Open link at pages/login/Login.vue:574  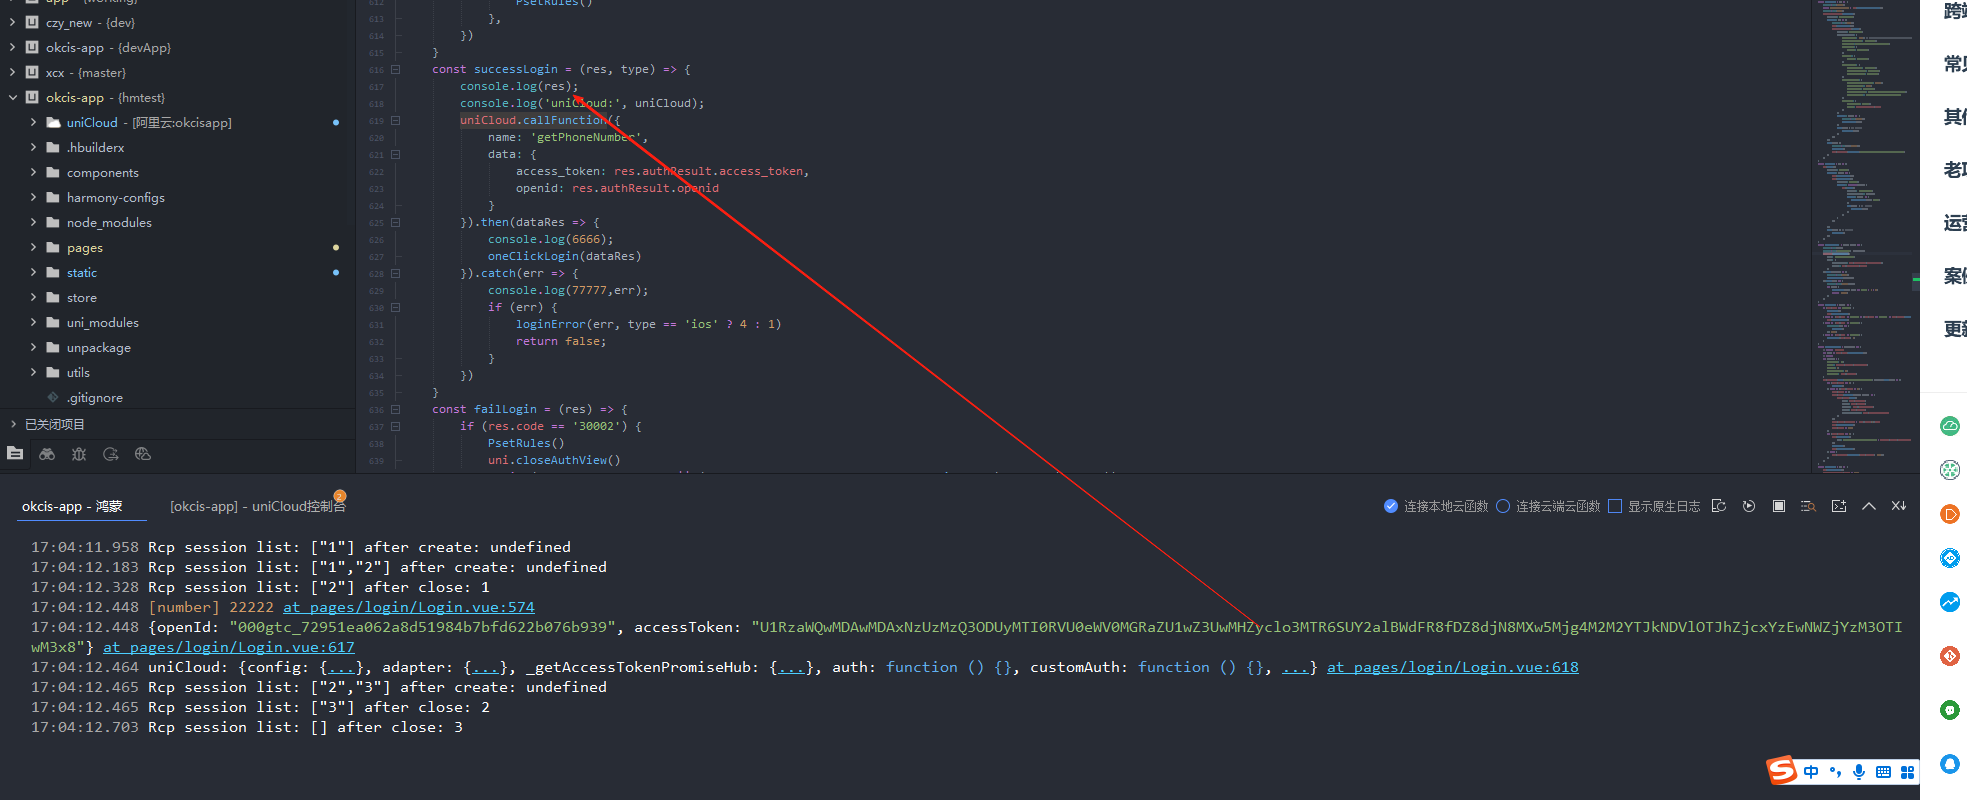pos(409,607)
